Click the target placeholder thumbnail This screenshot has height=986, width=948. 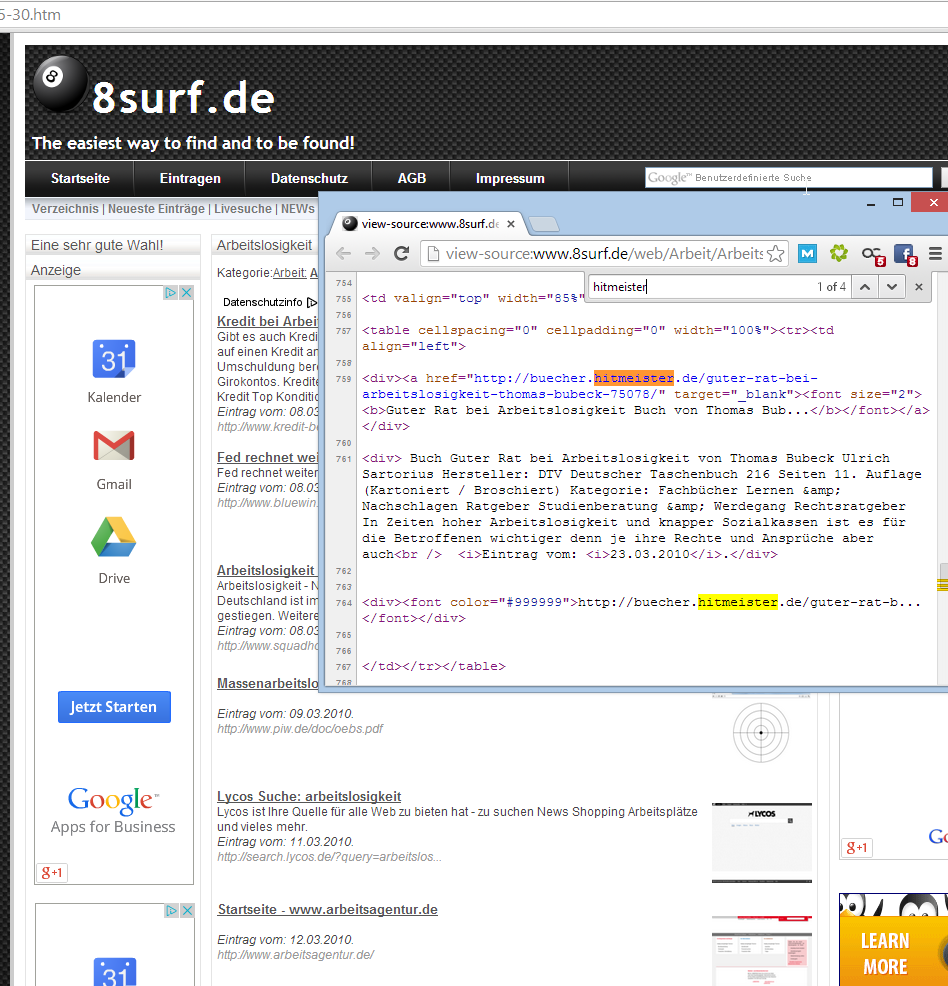point(761,733)
